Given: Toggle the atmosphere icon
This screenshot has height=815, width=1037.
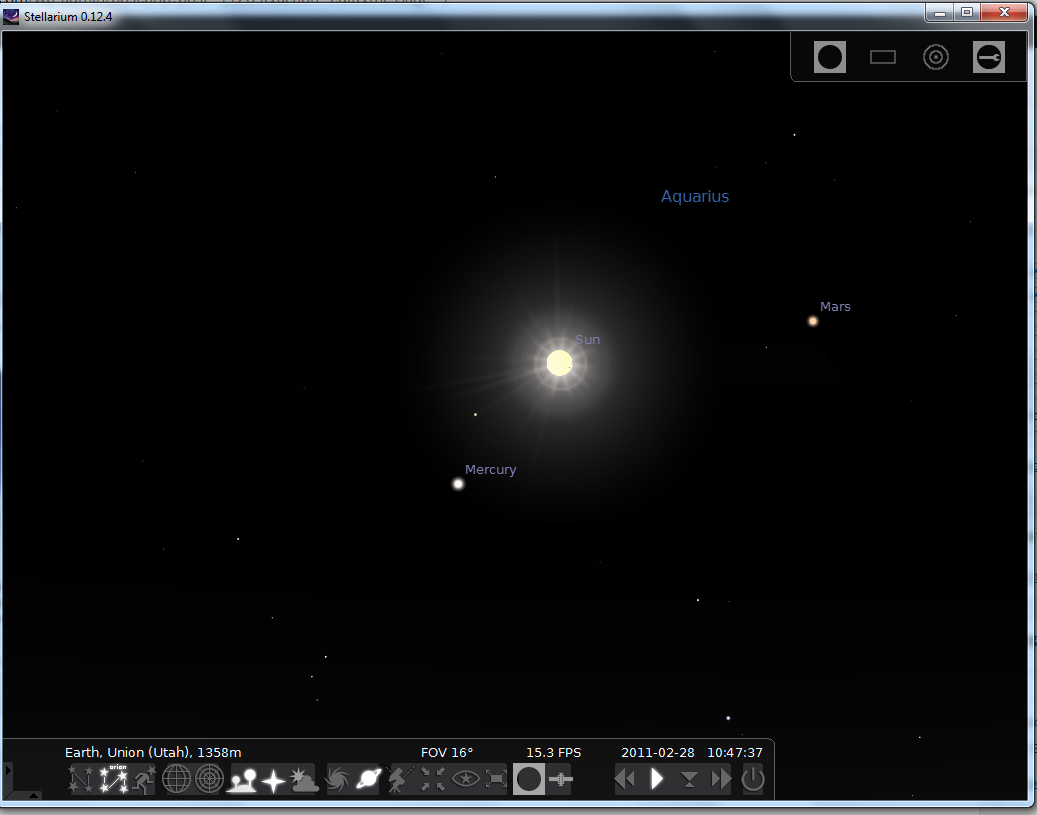Looking at the screenshot, I should click(x=304, y=779).
